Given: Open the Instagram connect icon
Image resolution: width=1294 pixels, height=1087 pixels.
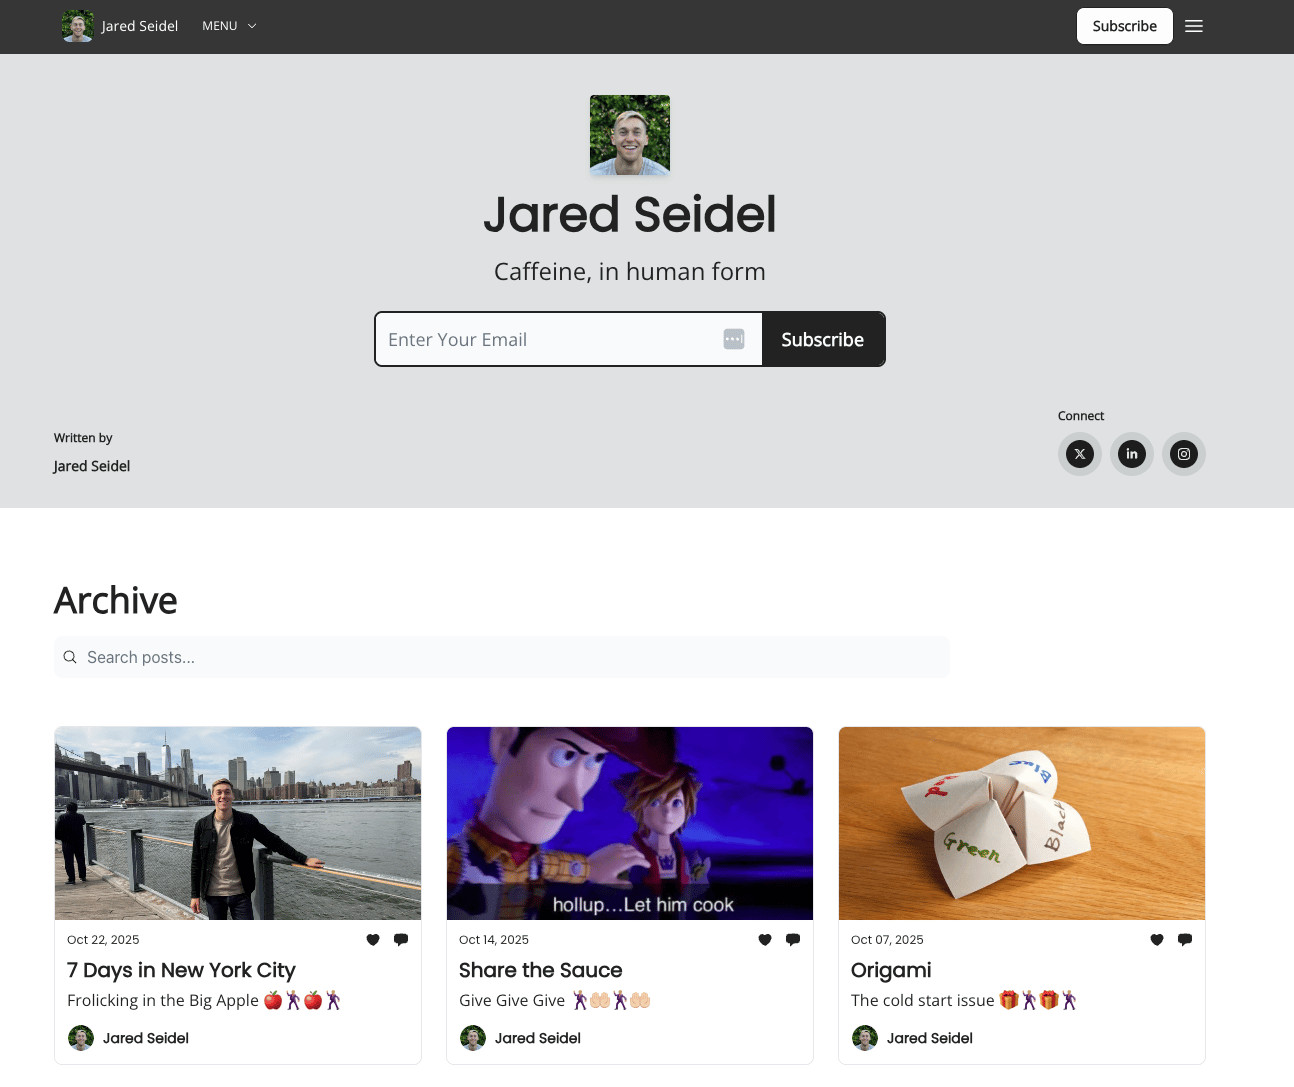Looking at the screenshot, I should [x=1184, y=454].
